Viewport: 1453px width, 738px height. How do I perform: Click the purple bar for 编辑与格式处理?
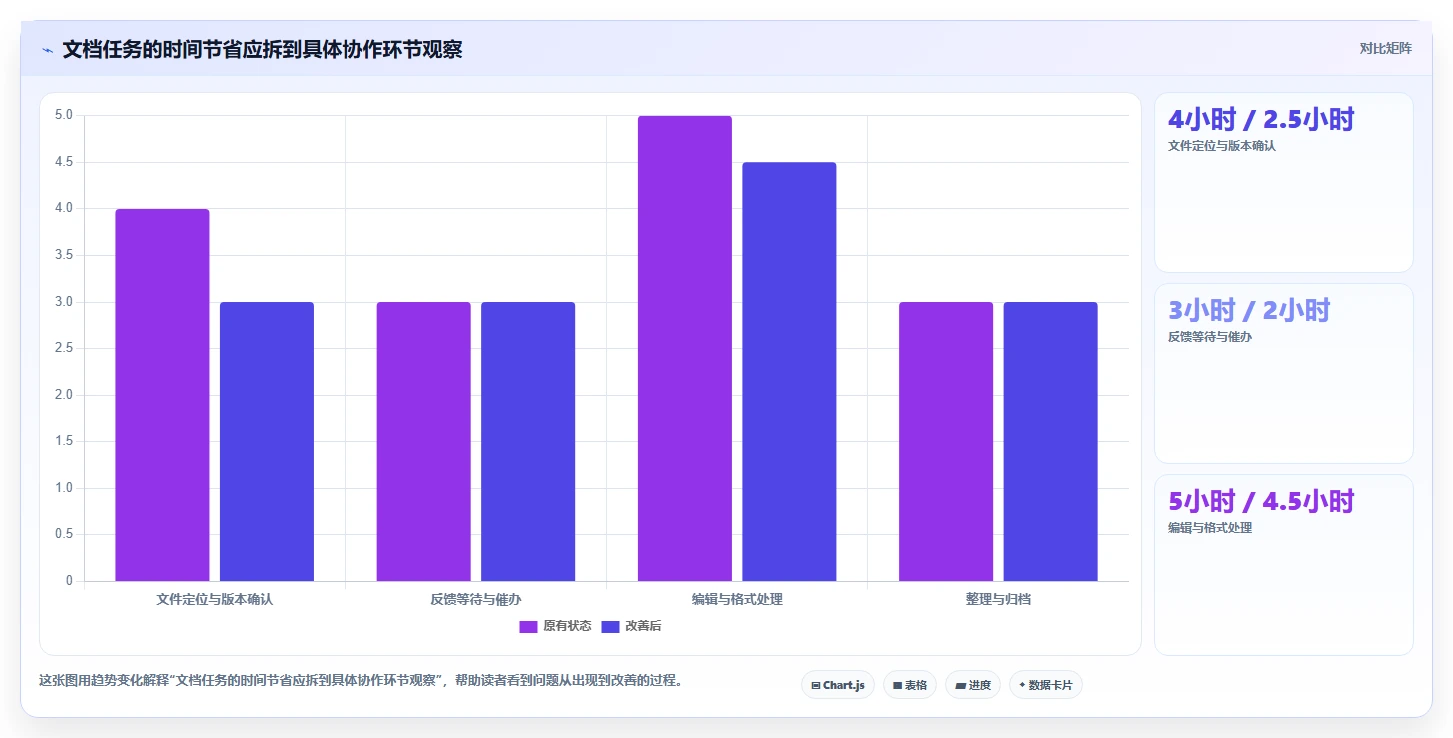pyautogui.click(x=685, y=348)
